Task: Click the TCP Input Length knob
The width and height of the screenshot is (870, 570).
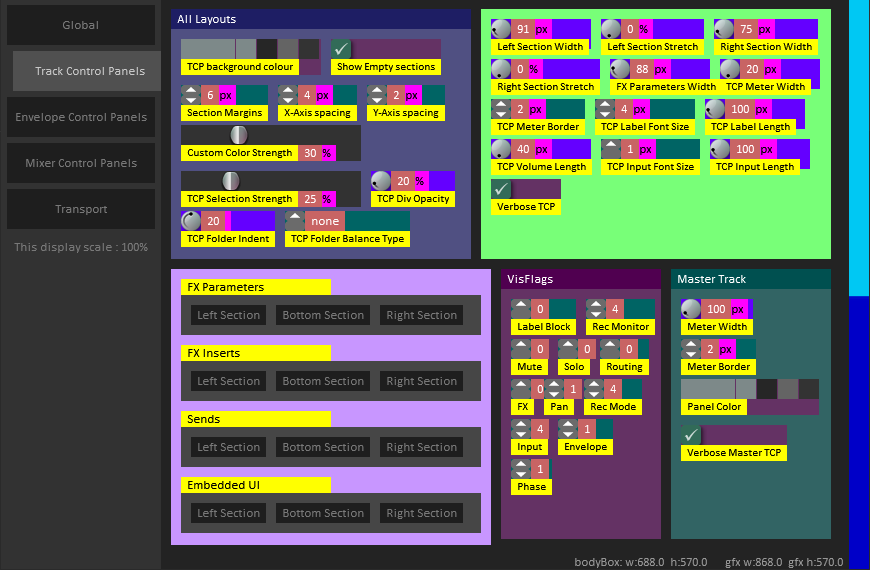Action: [x=720, y=149]
